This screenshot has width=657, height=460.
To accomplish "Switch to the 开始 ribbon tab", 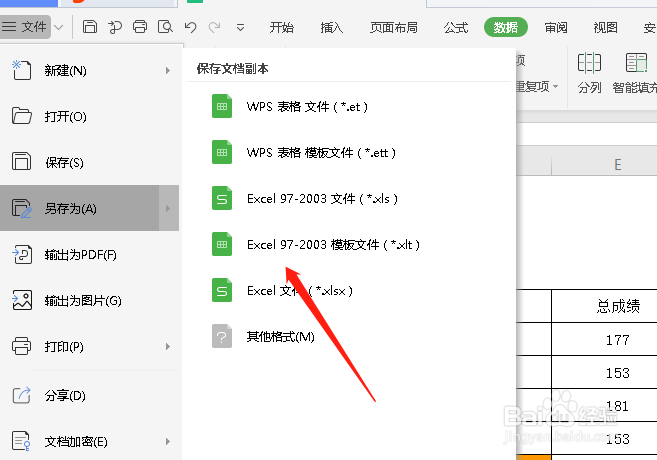I will [x=282, y=28].
